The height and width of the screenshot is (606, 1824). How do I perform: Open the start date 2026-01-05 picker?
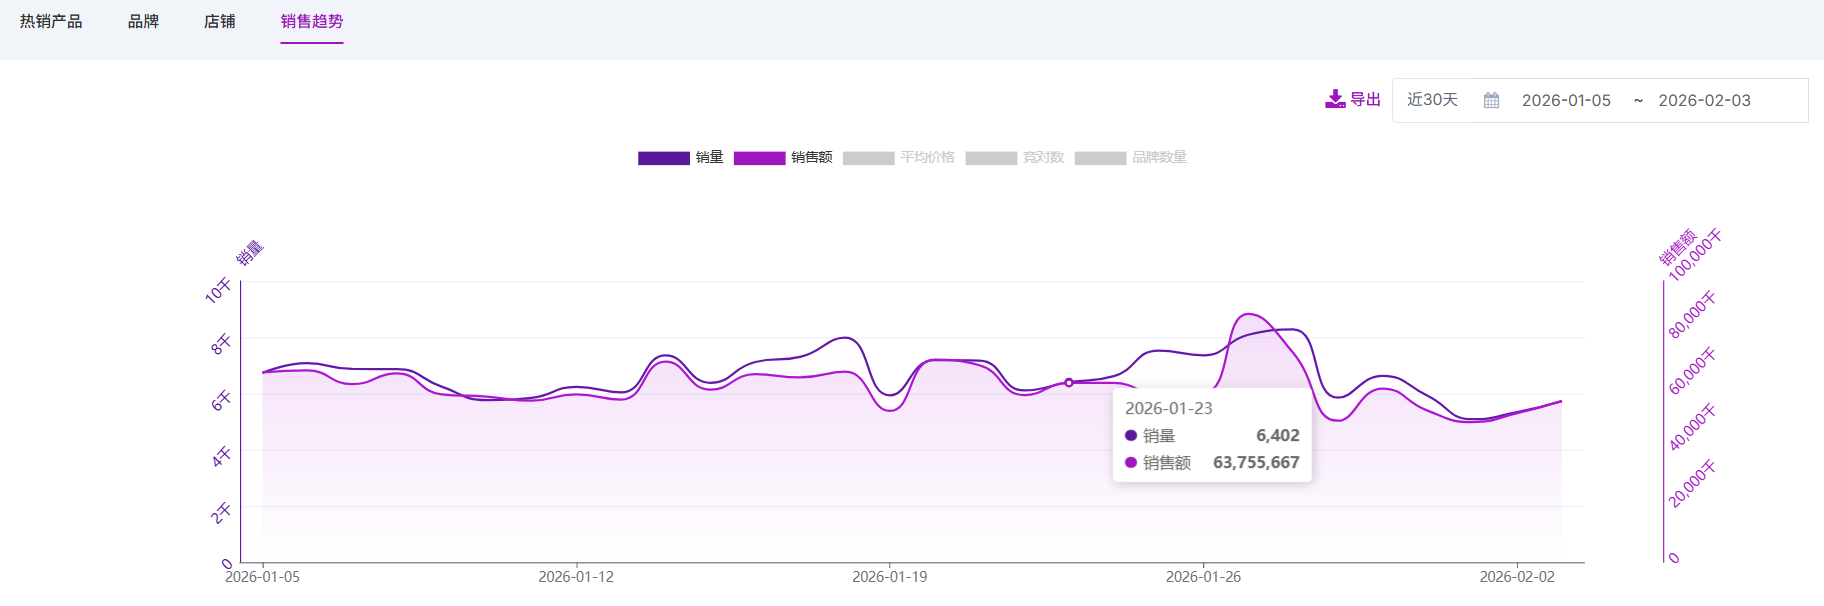(x=1566, y=100)
